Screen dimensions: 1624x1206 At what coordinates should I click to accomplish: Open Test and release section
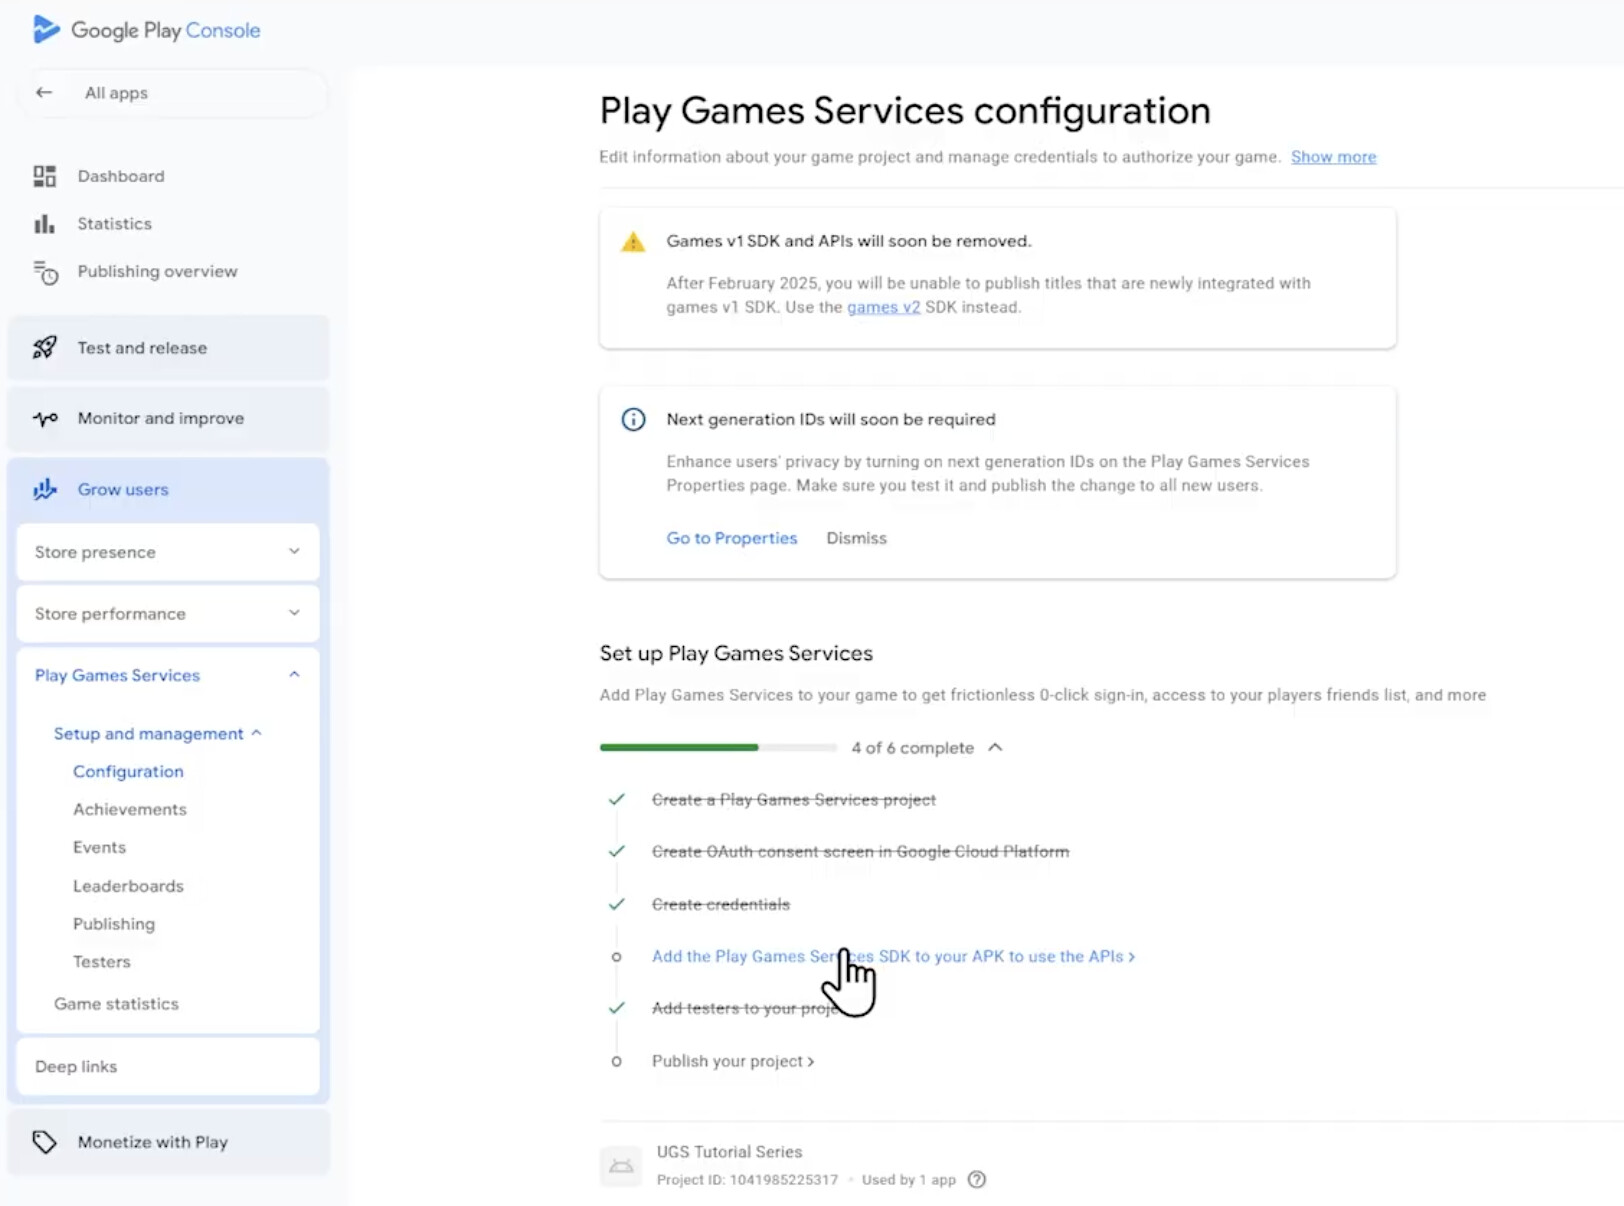click(x=141, y=348)
